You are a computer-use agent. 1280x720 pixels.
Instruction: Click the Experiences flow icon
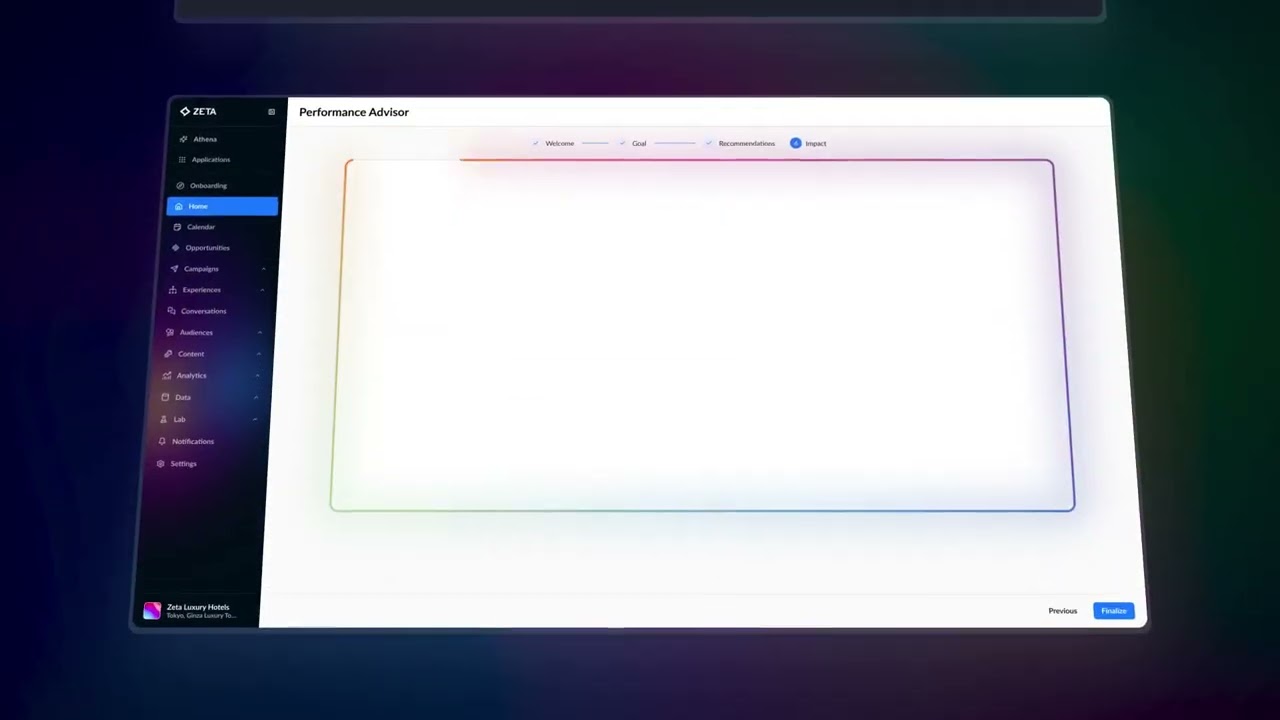point(173,290)
